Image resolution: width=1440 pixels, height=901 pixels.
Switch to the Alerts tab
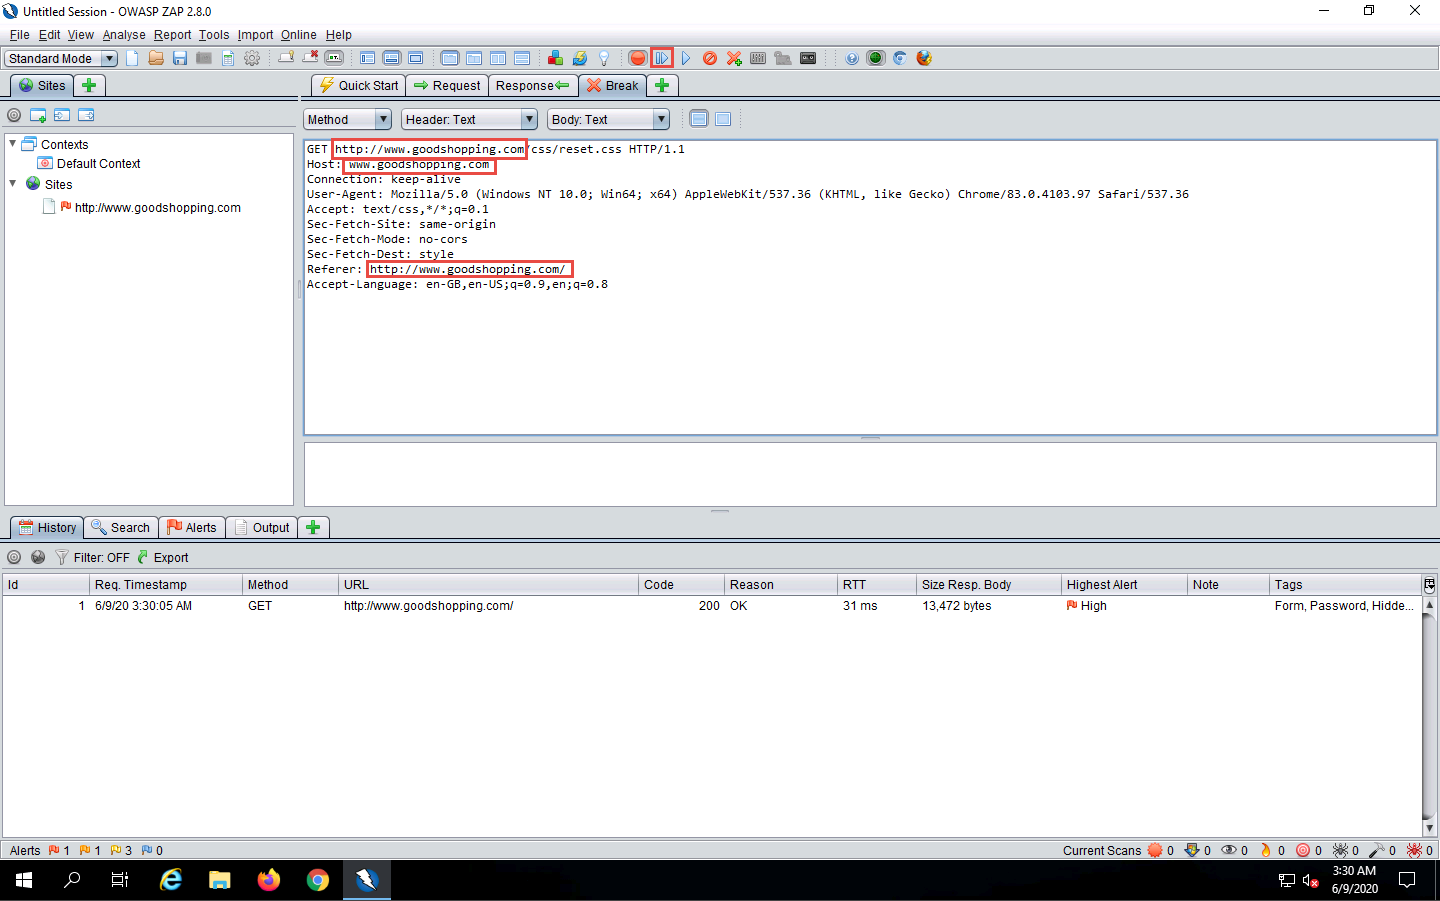pos(192,528)
